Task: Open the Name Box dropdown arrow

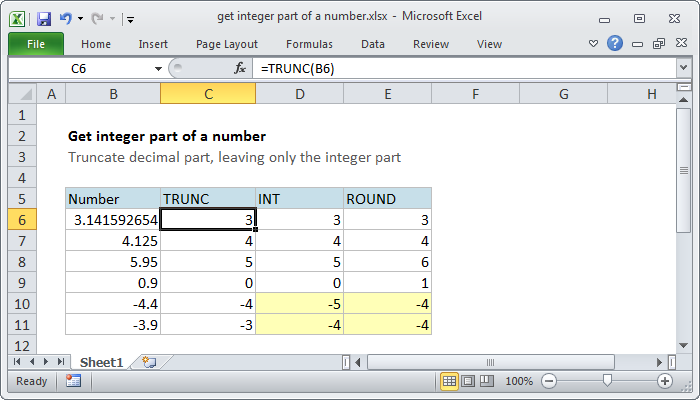Action: [x=158, y=69]
